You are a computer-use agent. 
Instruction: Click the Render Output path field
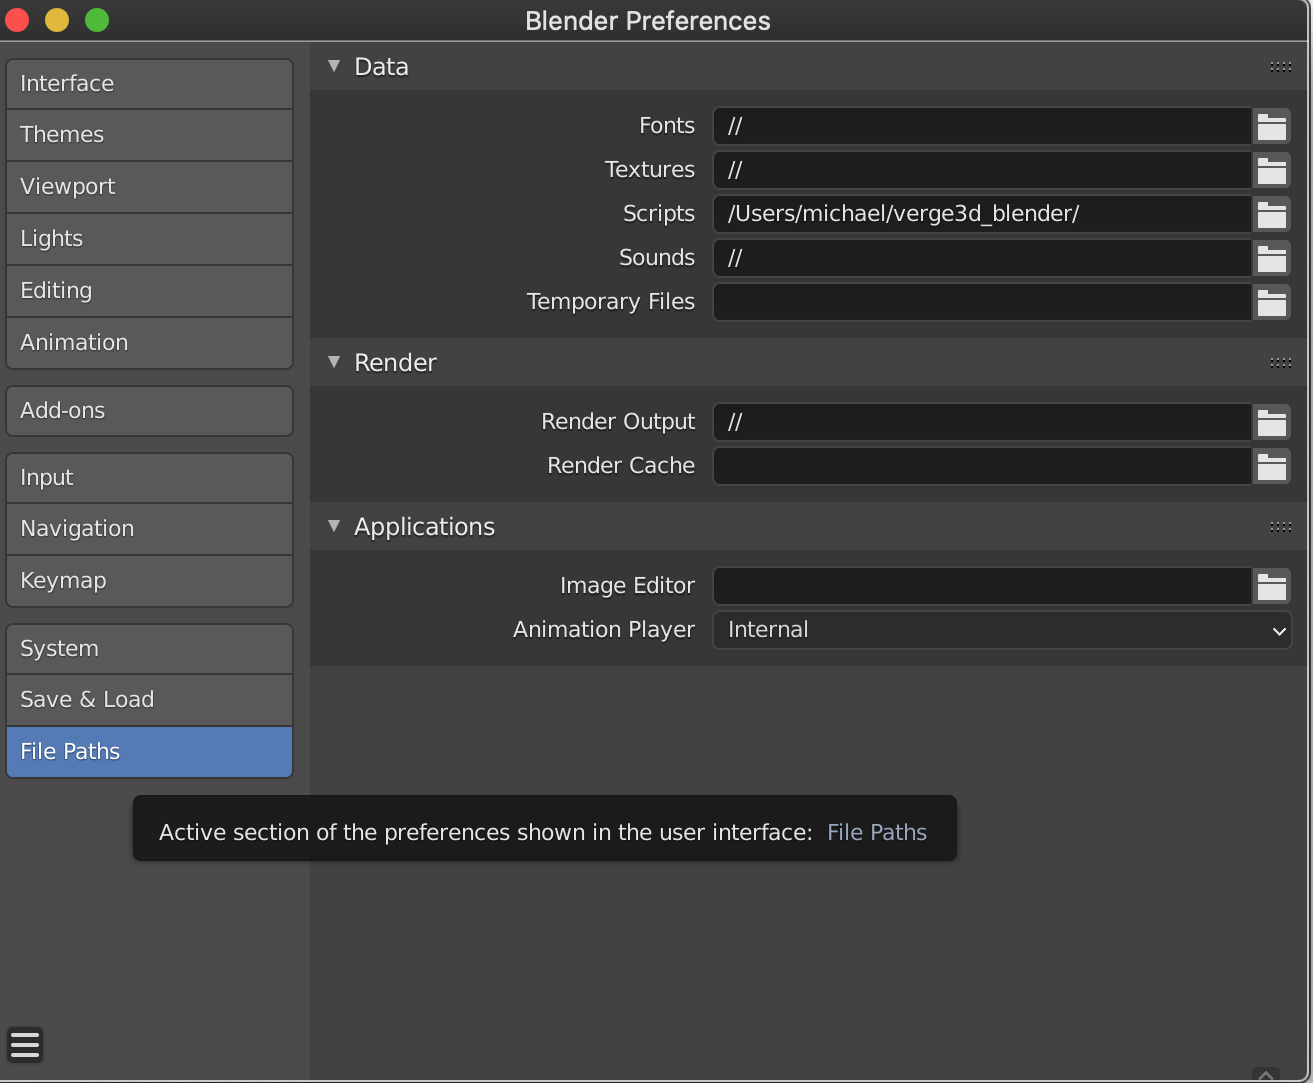click(982, 422)
